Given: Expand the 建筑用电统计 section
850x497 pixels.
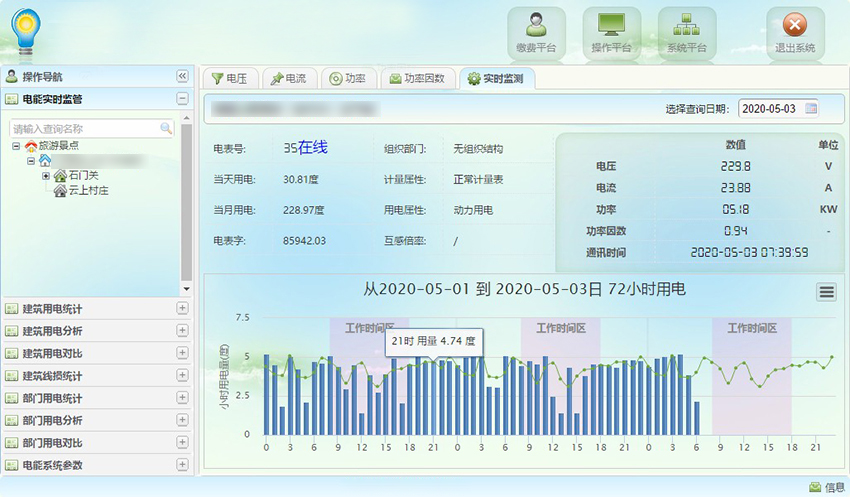Looking at the screenshot, I should click(182, 308).
